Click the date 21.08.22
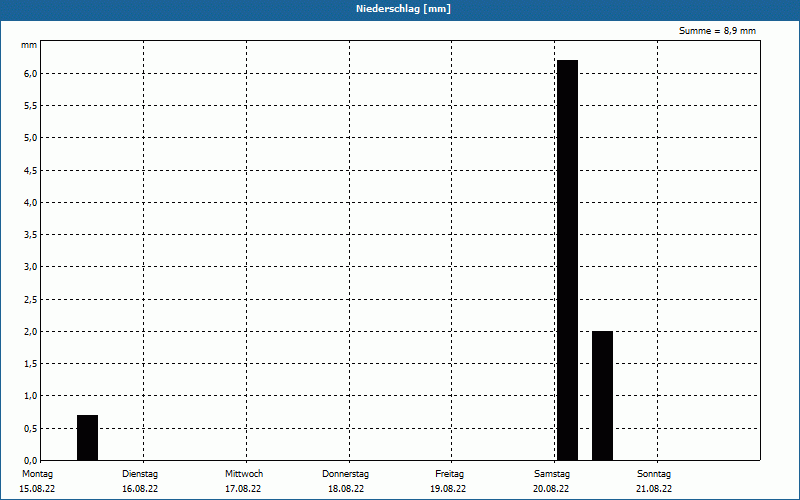The image size is (800, 500). [654, 489]
